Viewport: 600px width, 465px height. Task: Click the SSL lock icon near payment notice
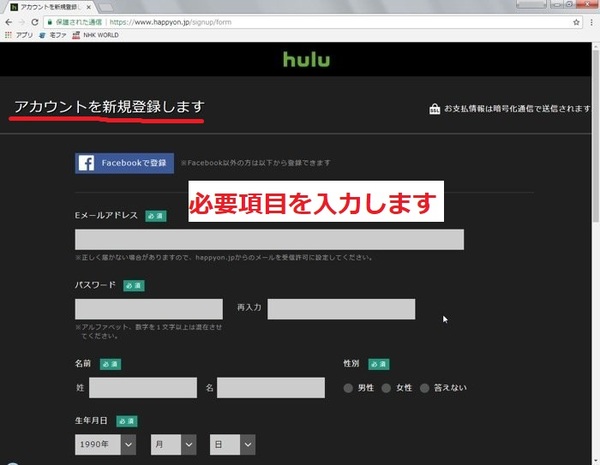(x=434, y=109)
